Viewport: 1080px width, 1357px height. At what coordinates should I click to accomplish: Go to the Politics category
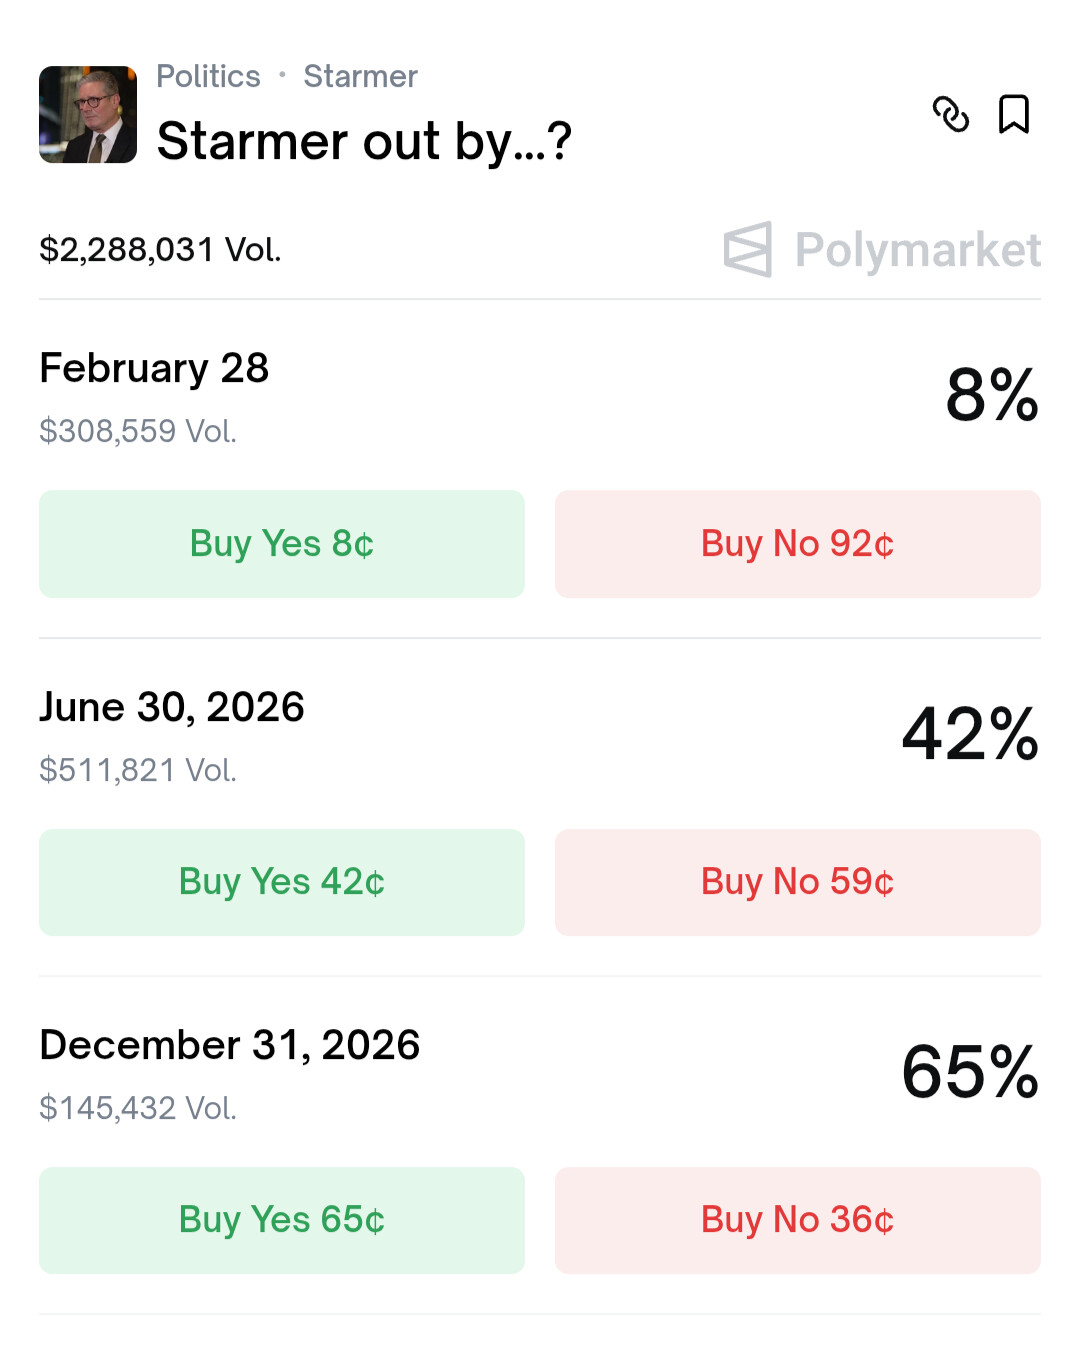(208, 77)
